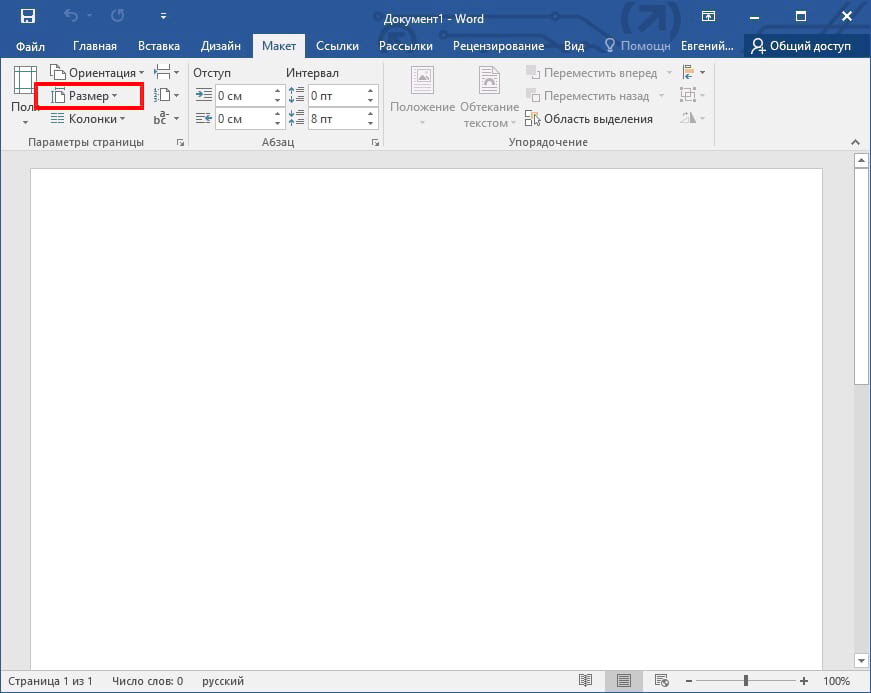Open the Евгений account menu

707,46
